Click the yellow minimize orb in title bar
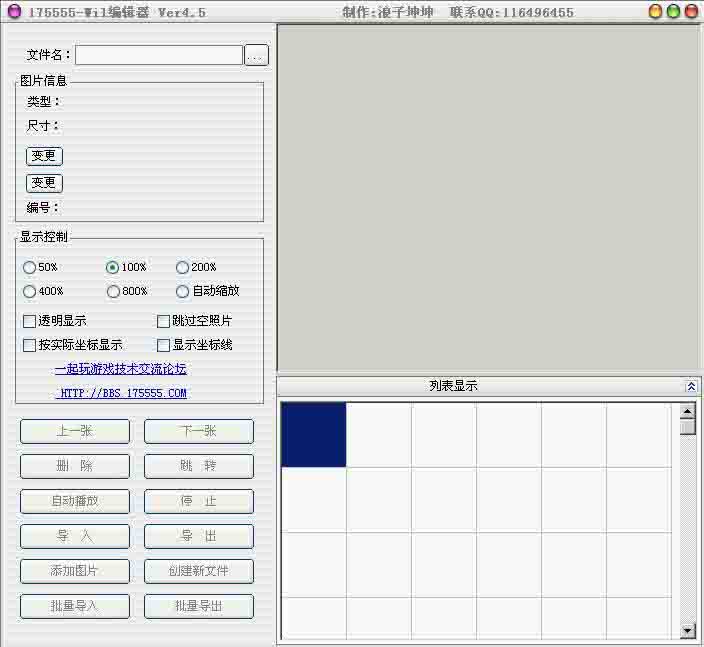Viewport: 704px width, 647px height. point(655,12)
